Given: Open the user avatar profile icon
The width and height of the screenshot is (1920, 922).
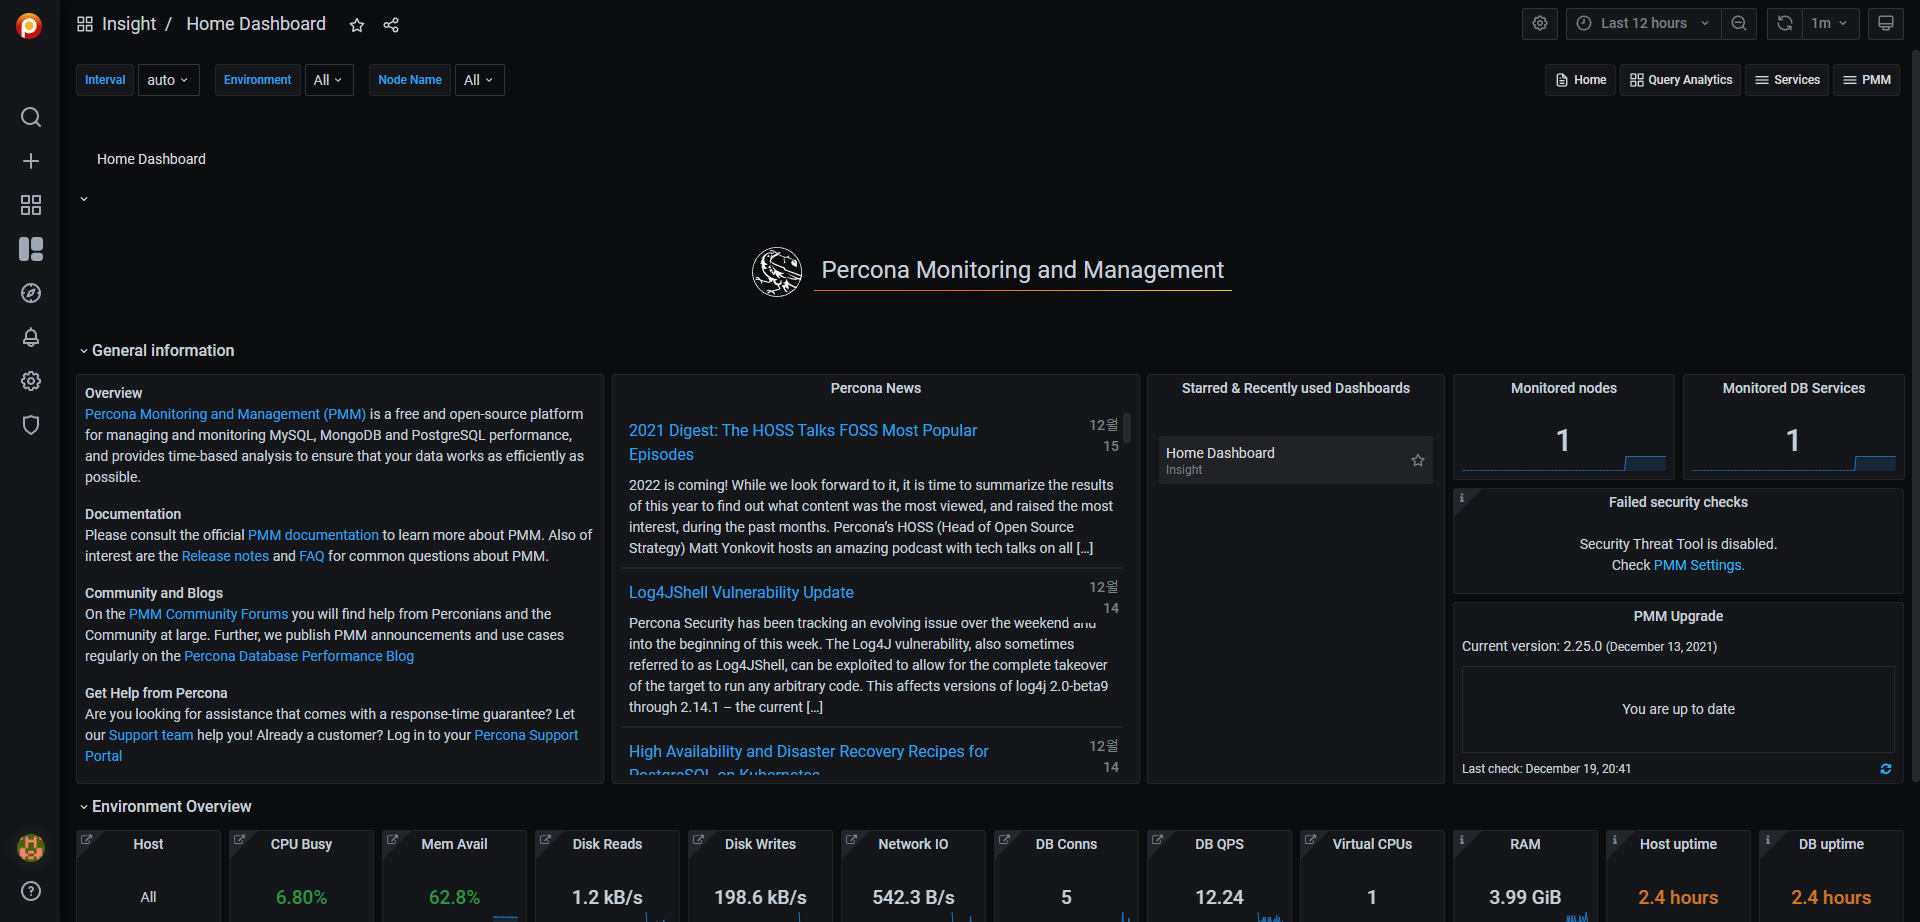Looking at the screenshot, I should (31, 847).
